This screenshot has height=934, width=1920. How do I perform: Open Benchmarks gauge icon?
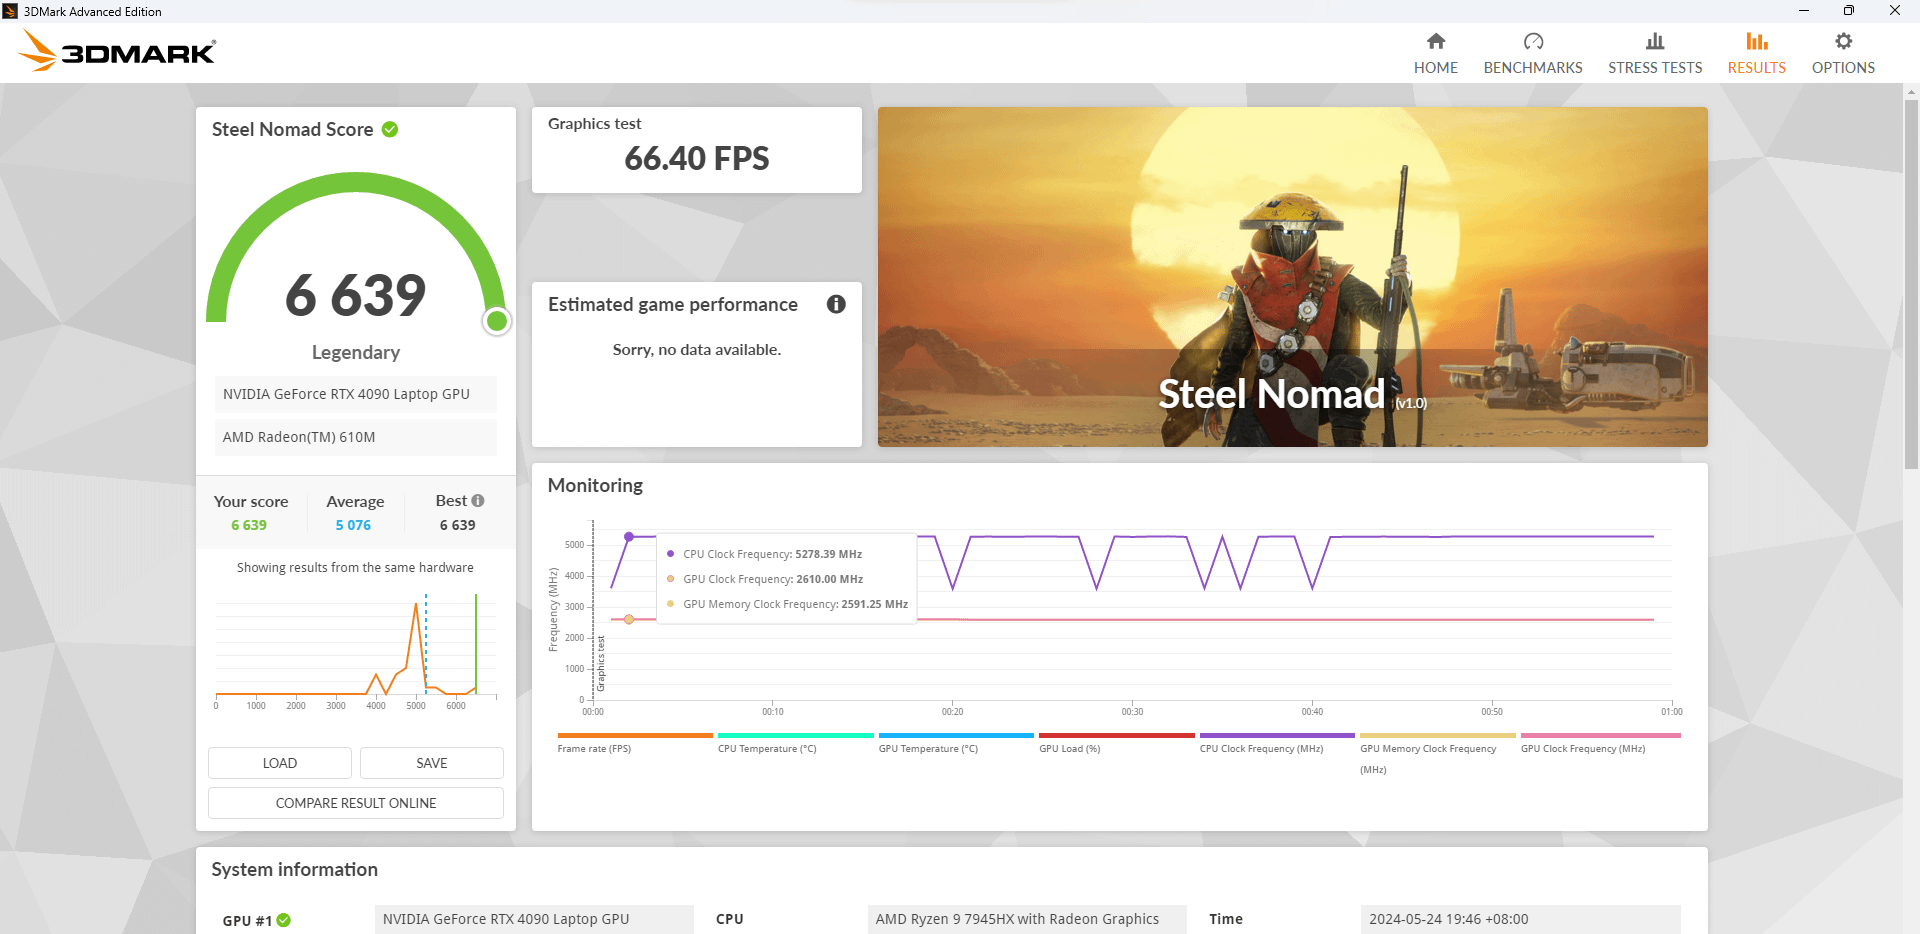point(1533,41)
